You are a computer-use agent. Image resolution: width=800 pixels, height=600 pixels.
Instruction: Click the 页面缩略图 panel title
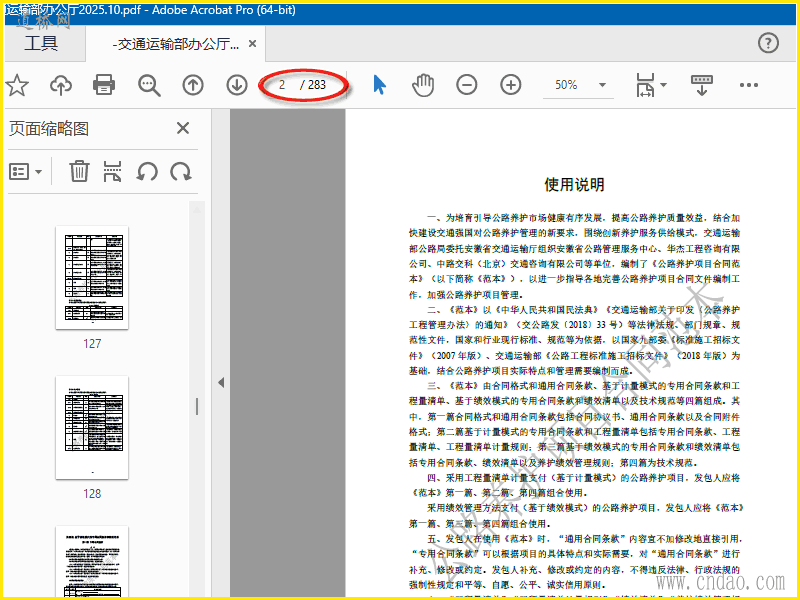tap(49, 129)
